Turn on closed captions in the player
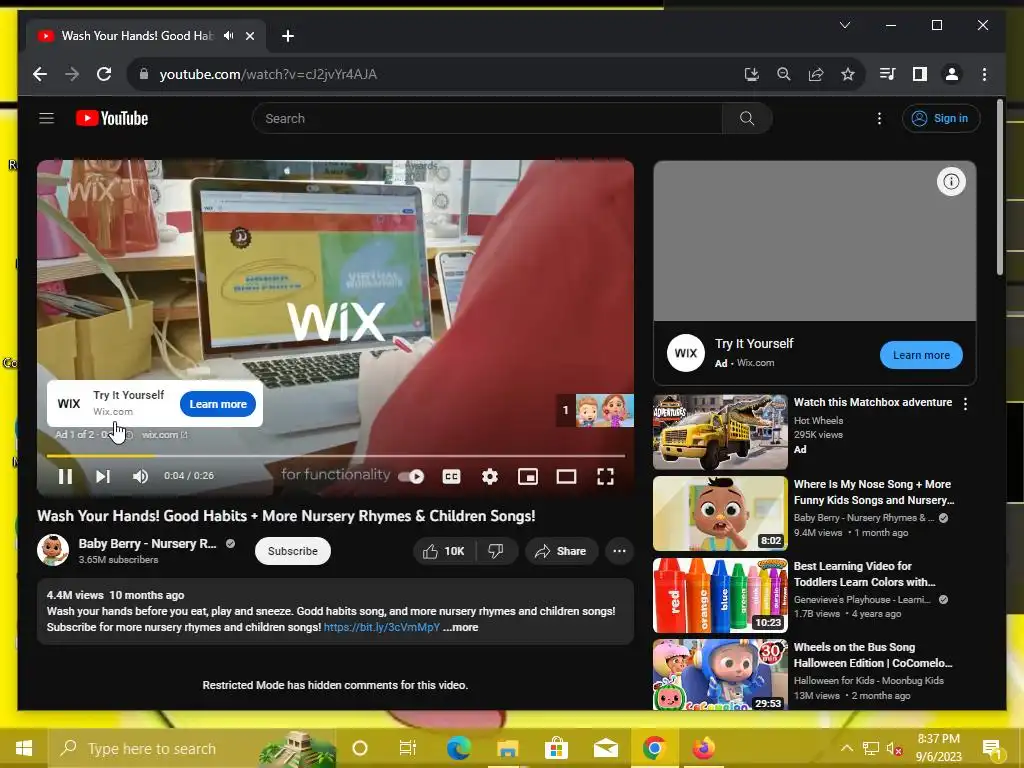The width and height of the screenshot is (1024, 768). pos(451,477)
